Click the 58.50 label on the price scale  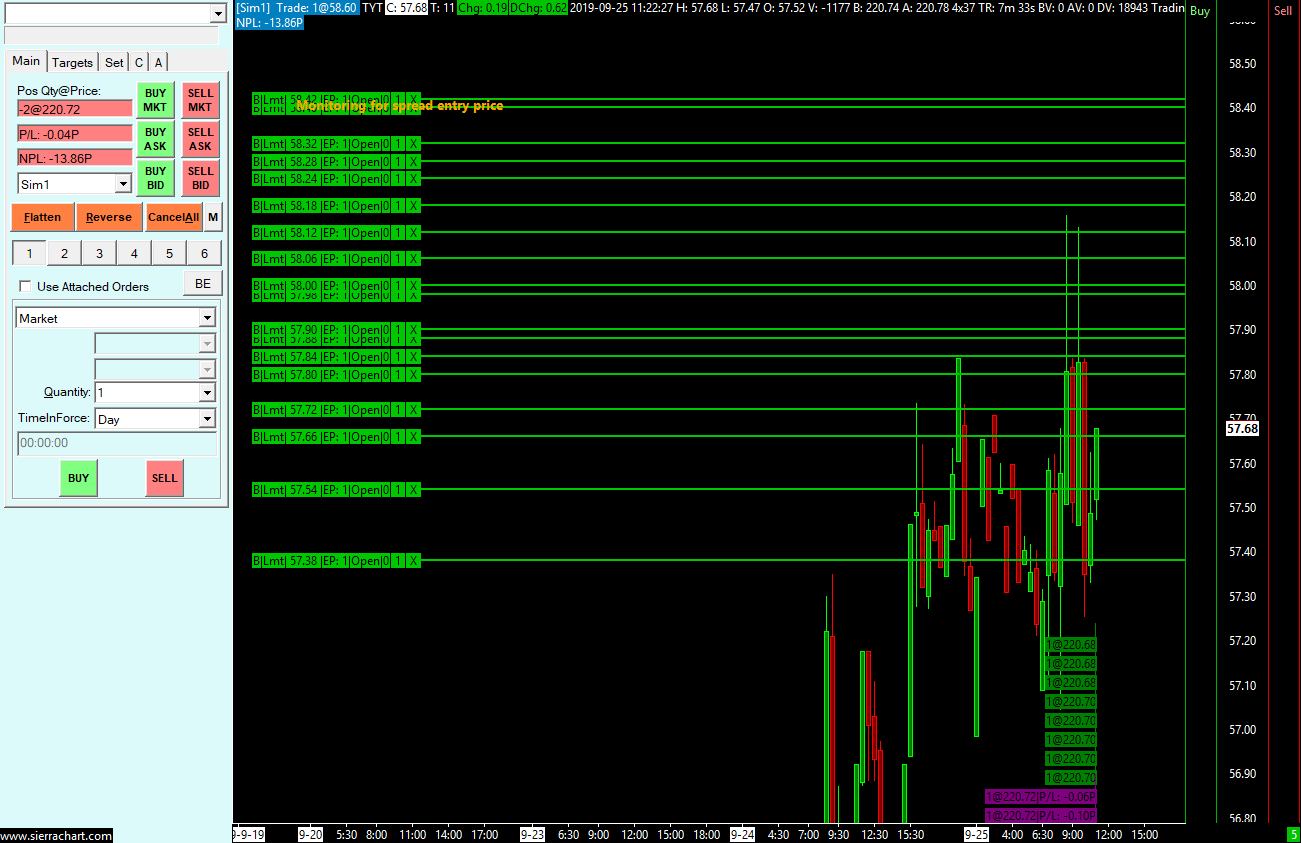[1242, 64]
